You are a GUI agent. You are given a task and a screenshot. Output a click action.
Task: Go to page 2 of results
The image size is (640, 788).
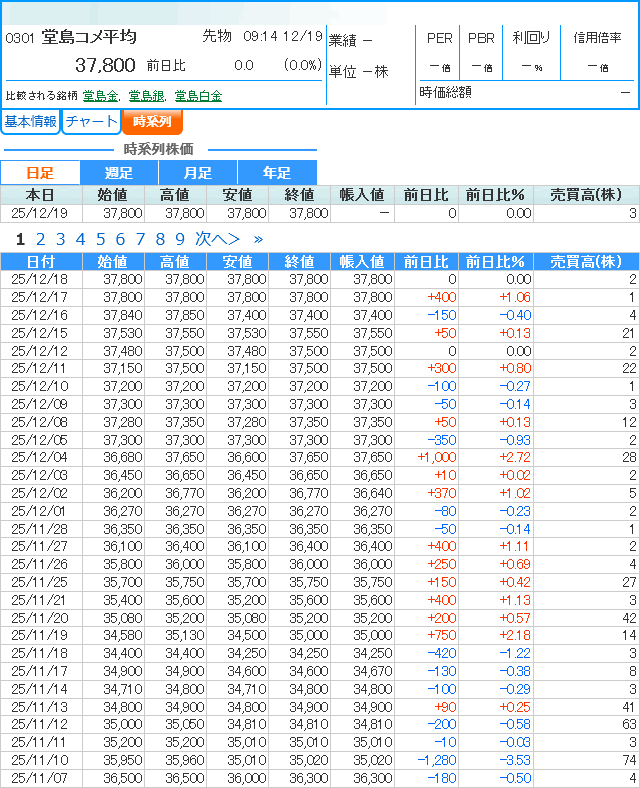pos(40,239)
